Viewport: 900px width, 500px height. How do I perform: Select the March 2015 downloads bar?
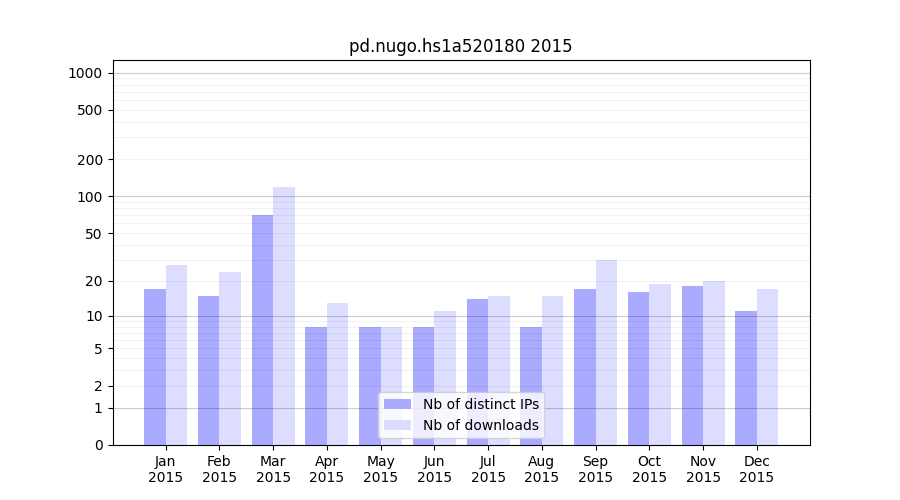[284, 315]
